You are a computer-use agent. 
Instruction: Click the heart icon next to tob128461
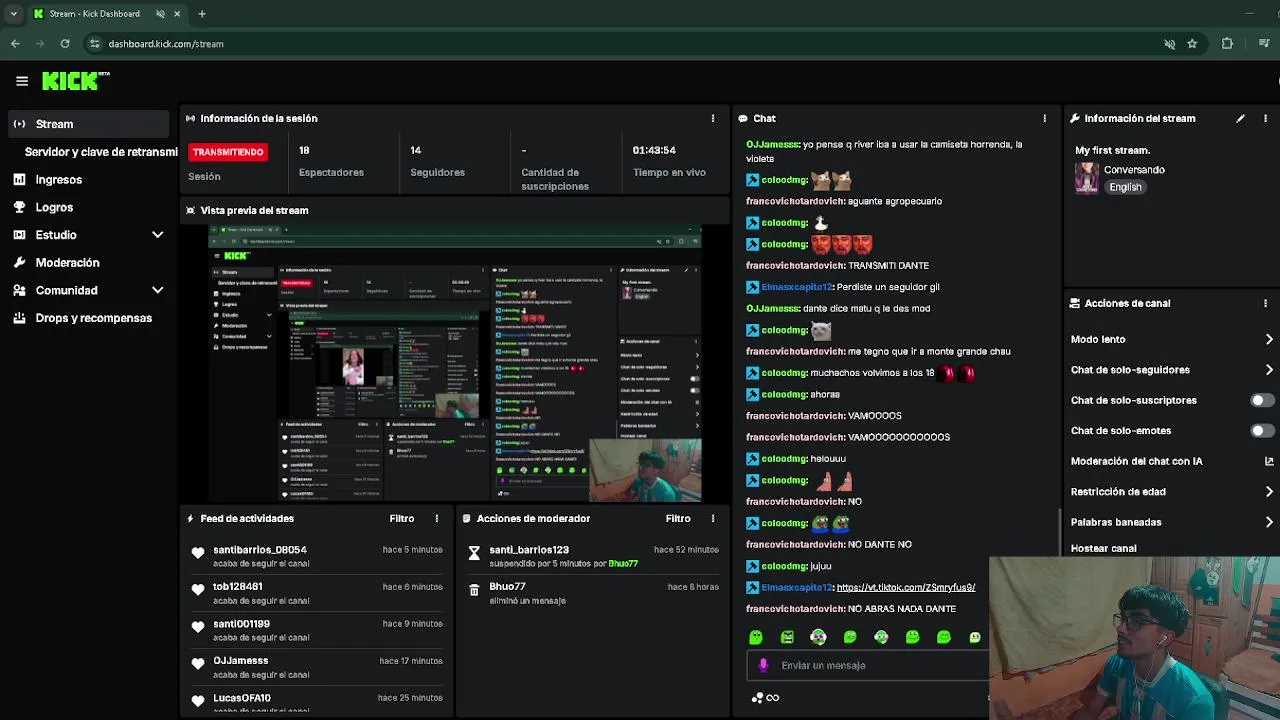tap(198, 590)
